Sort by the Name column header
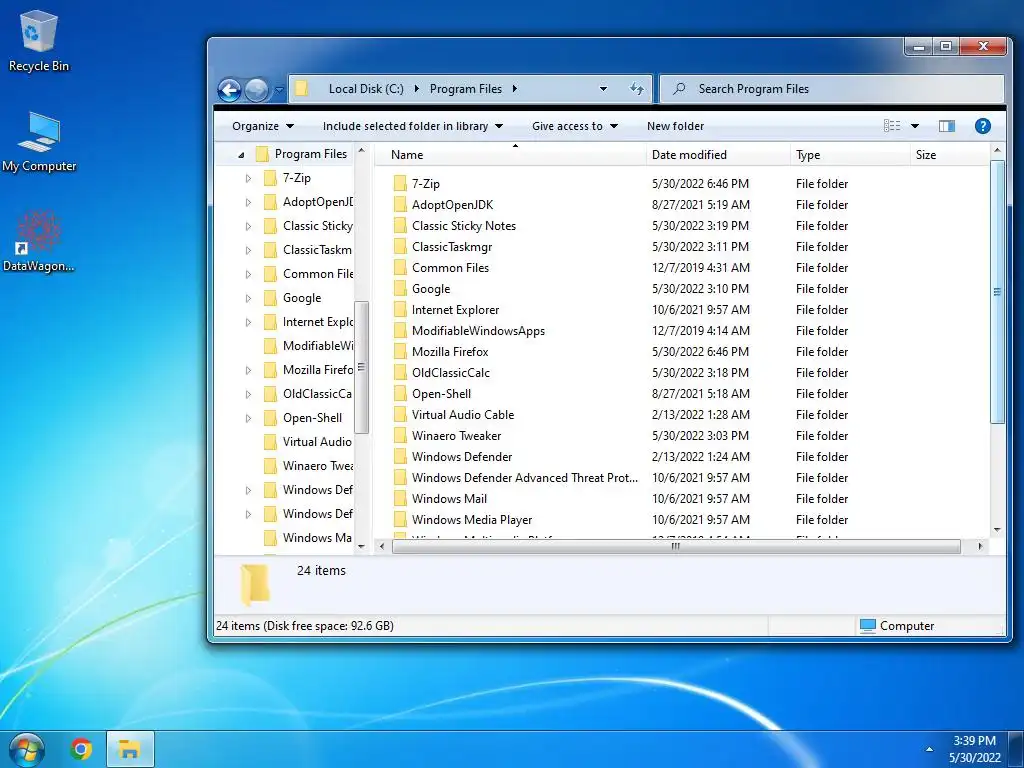 513,155
